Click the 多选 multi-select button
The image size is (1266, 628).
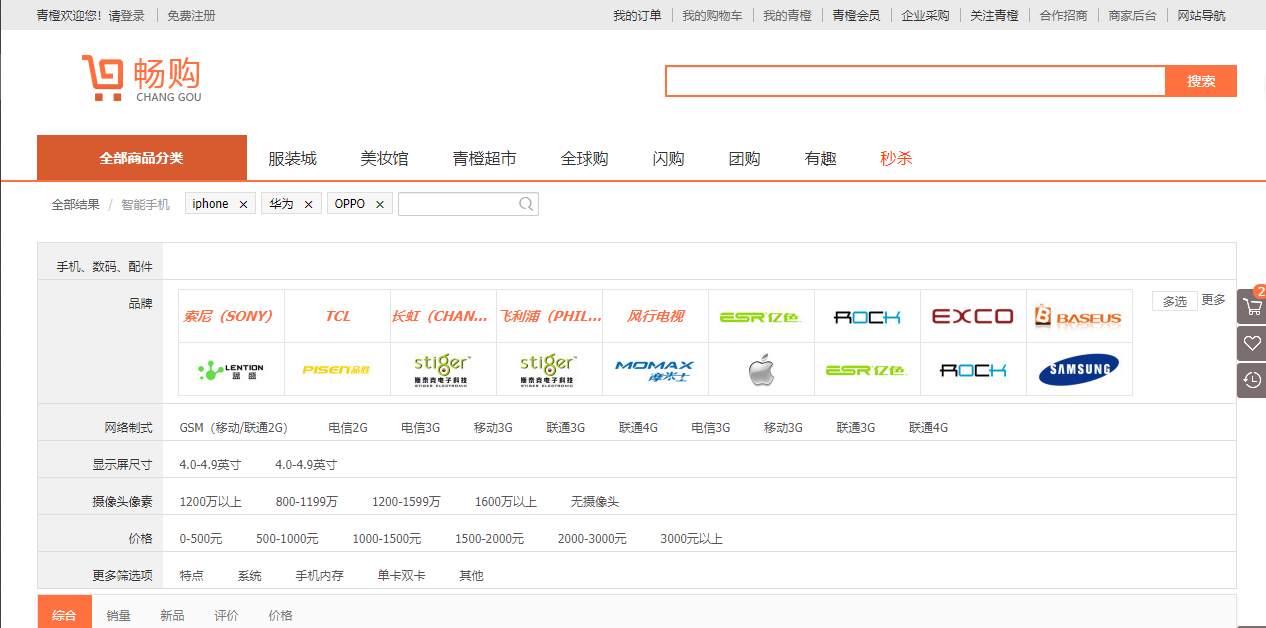point(1174,301)
